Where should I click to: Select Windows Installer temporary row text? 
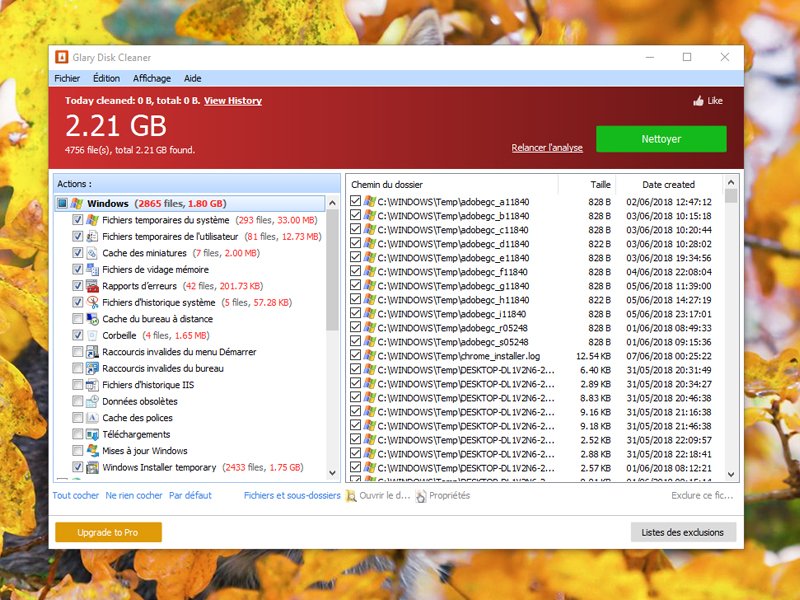click(x=159, y=467)
